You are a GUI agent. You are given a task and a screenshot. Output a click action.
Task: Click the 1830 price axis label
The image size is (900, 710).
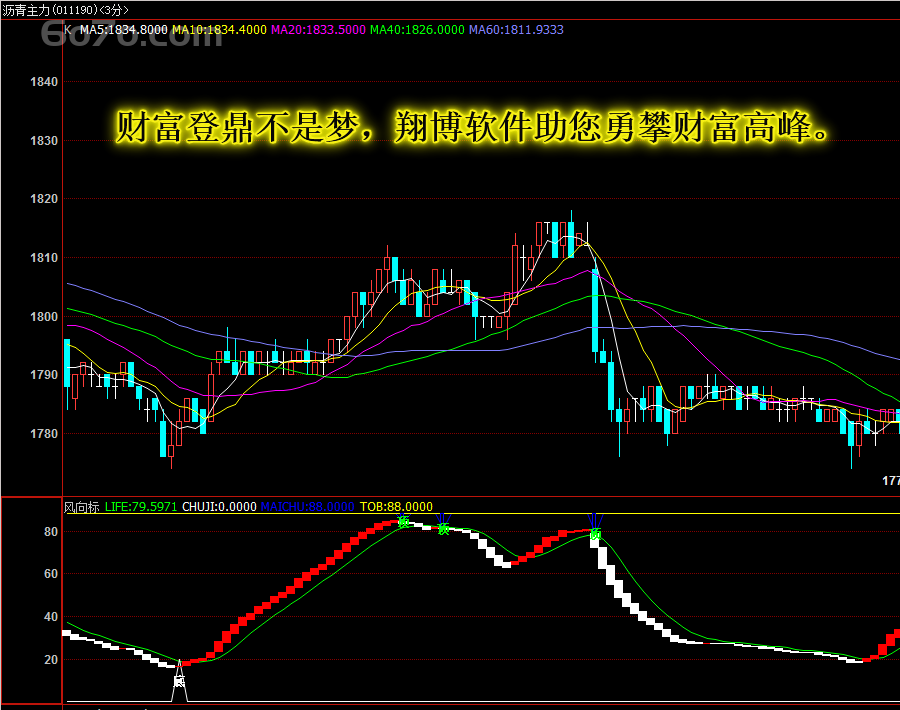44,141
